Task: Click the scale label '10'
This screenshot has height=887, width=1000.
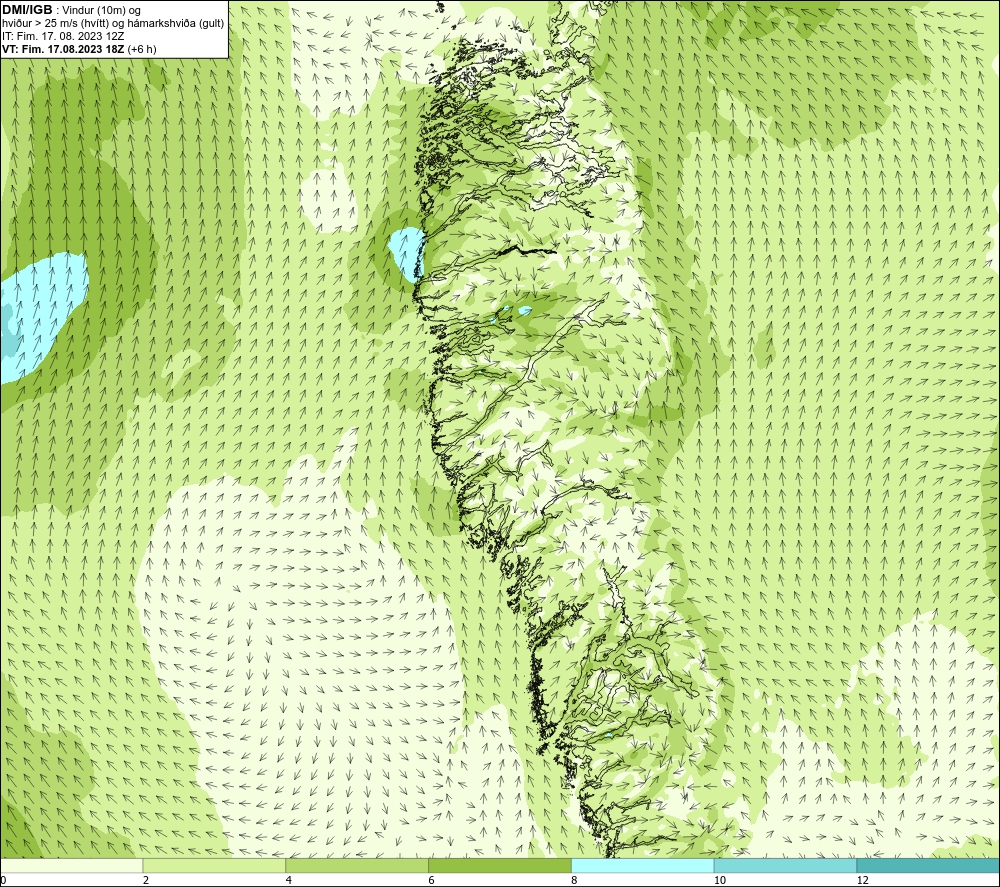Action: pos(720,881)
